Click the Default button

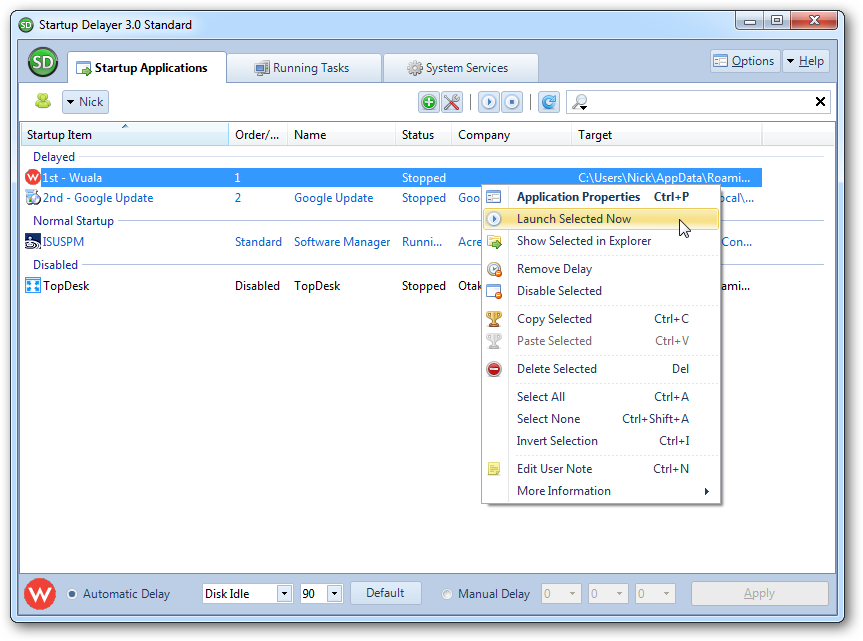click(x=385, y=593)
